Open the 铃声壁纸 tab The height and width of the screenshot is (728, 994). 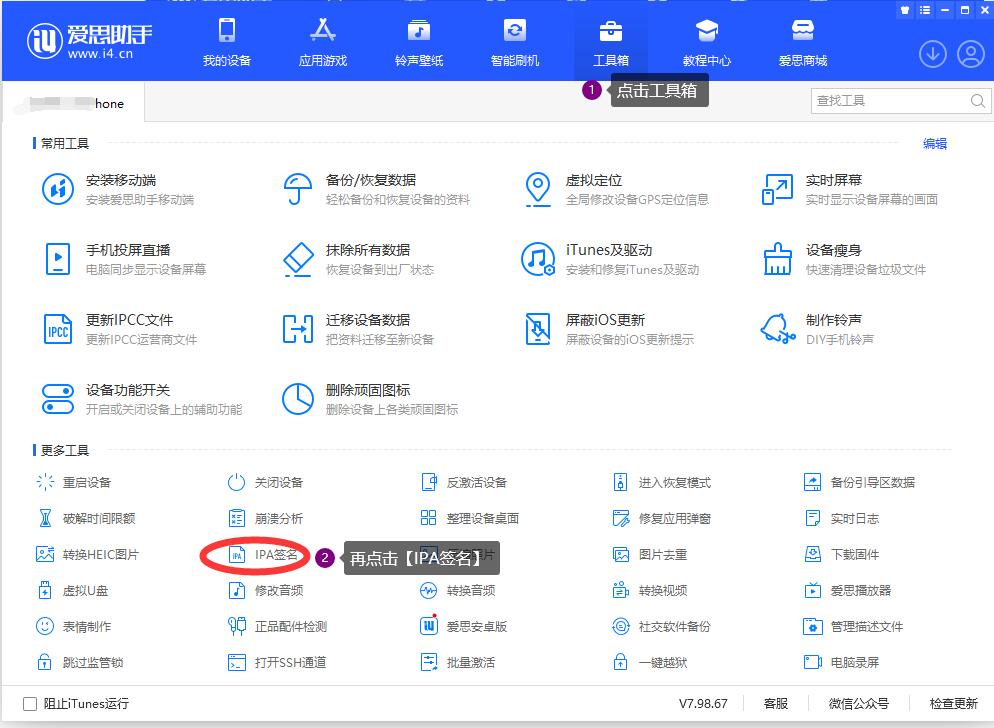coord(419,42)
